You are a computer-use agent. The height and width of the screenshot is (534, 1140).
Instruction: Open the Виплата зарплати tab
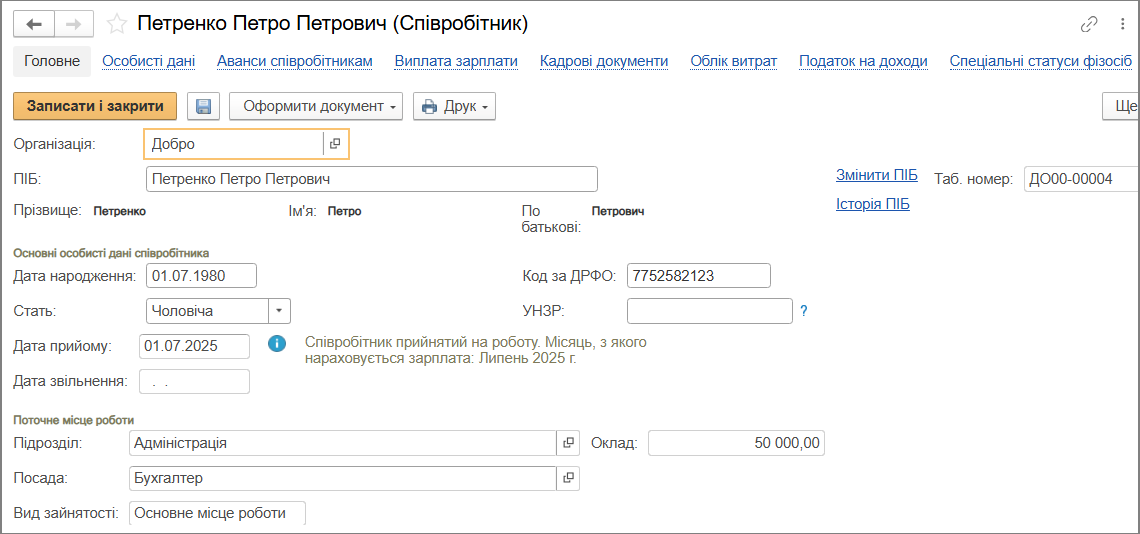pos(457,61)
